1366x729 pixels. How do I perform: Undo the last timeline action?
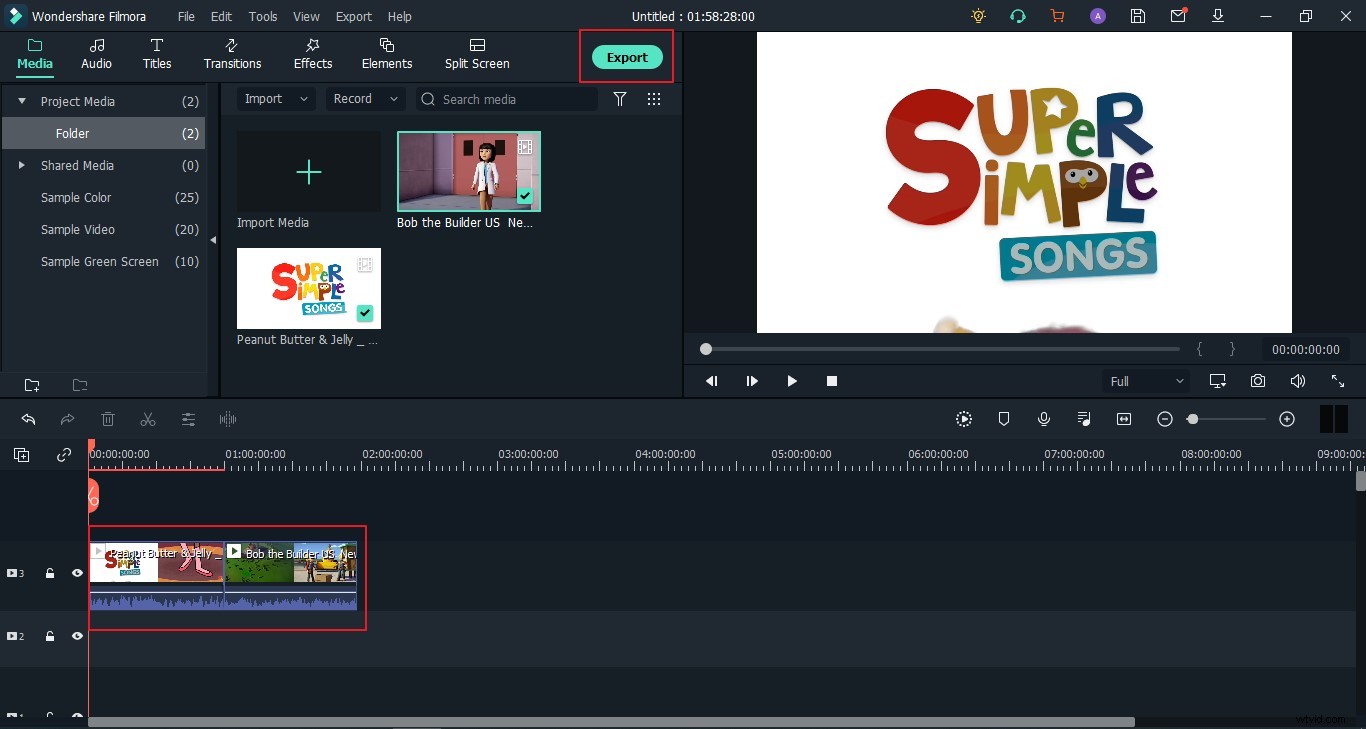pos(28,419)
